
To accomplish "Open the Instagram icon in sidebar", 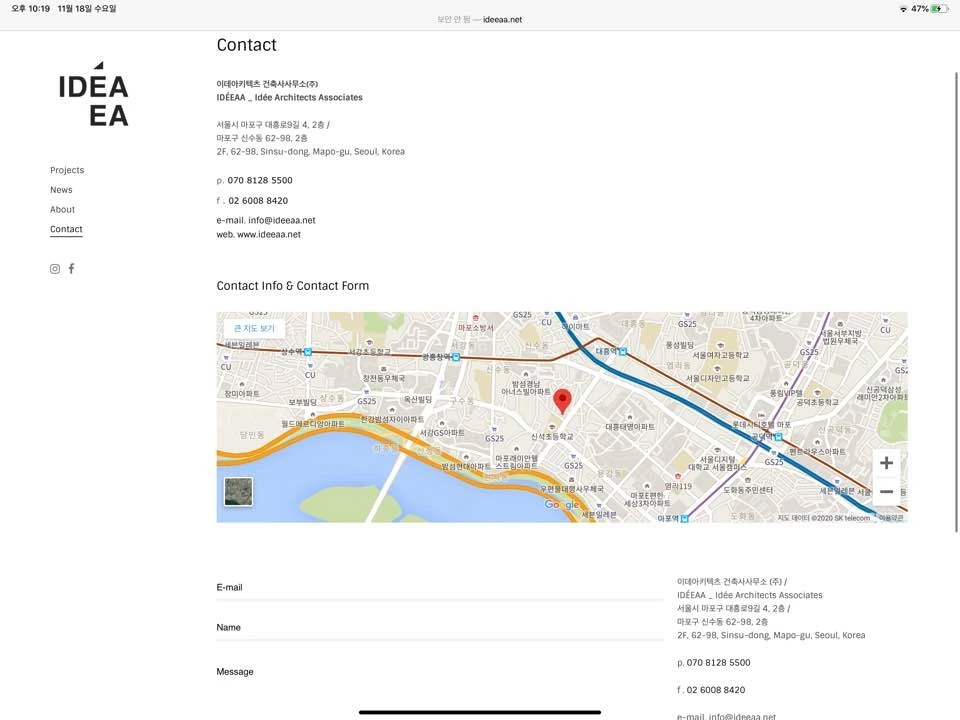I will tap(55, 269).
